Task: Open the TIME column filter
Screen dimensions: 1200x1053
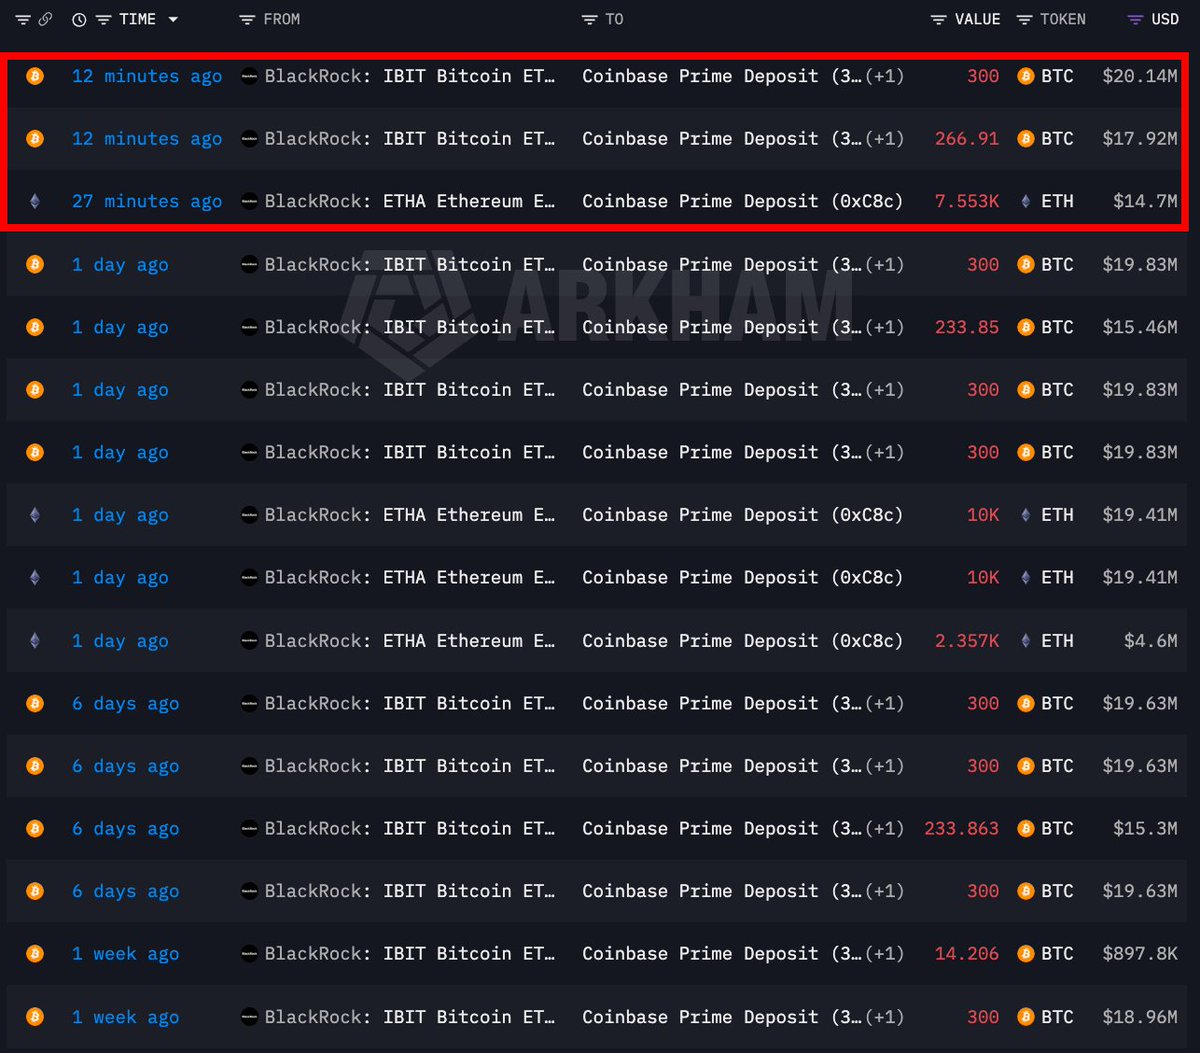Action: (x=103, y=19)
